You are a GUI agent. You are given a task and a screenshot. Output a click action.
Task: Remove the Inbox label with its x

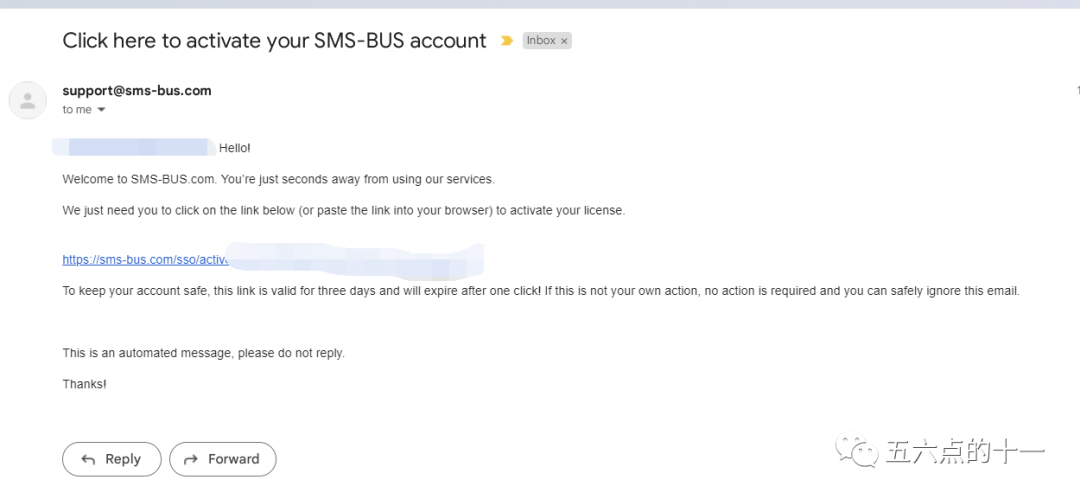click(564, 41)
